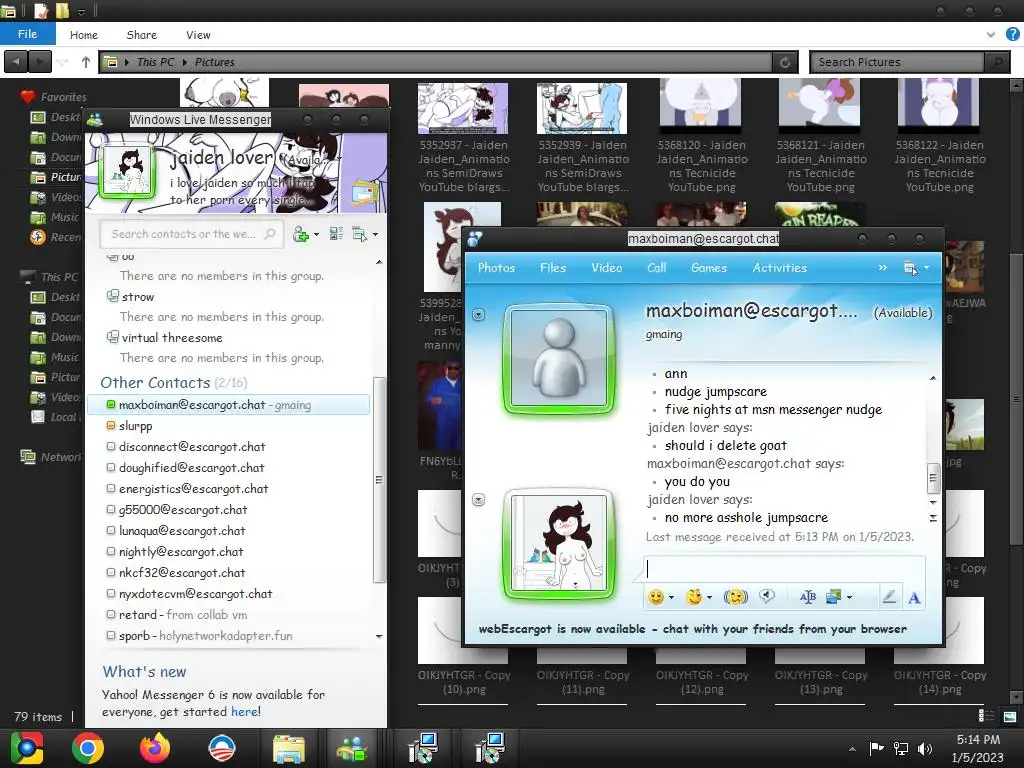Start a Video call from chat toolbar

[x=607, y=268]
